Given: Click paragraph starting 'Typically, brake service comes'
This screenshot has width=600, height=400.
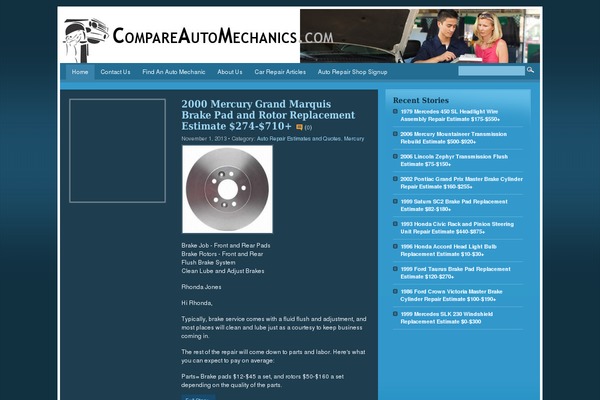Looking at the screenshot, I should (274, 327).
